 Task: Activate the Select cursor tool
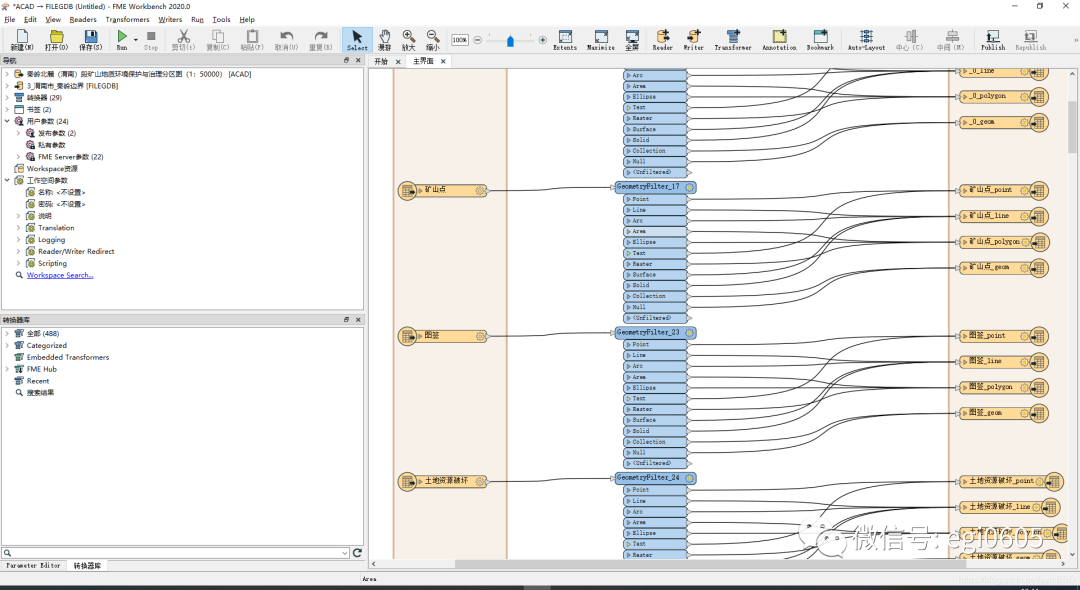pos(357,38)
